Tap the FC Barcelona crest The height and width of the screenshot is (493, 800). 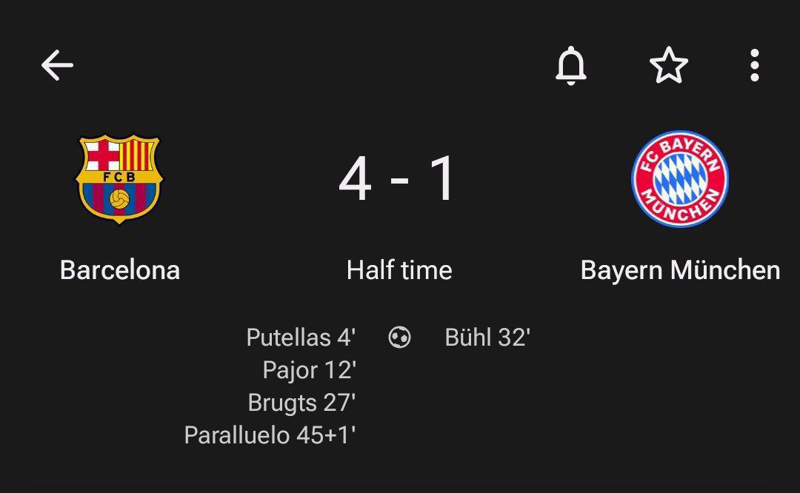pos(119,179)
